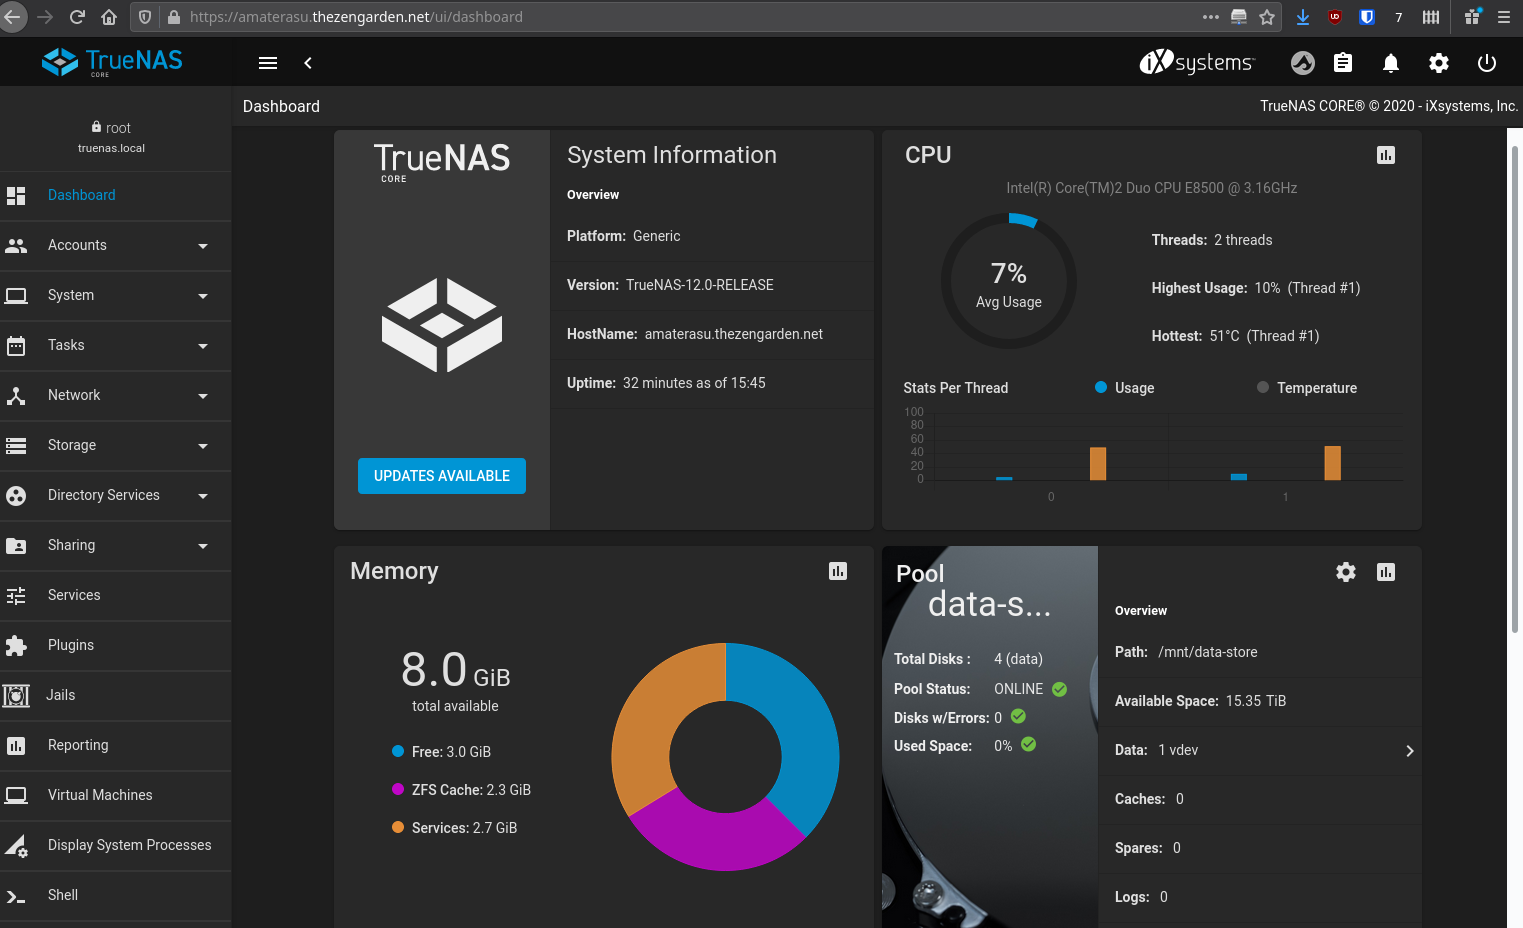Open Memory reports chart icon
Image resolution: width=1523 pixels, height=928 pixels.
(838, 571)
